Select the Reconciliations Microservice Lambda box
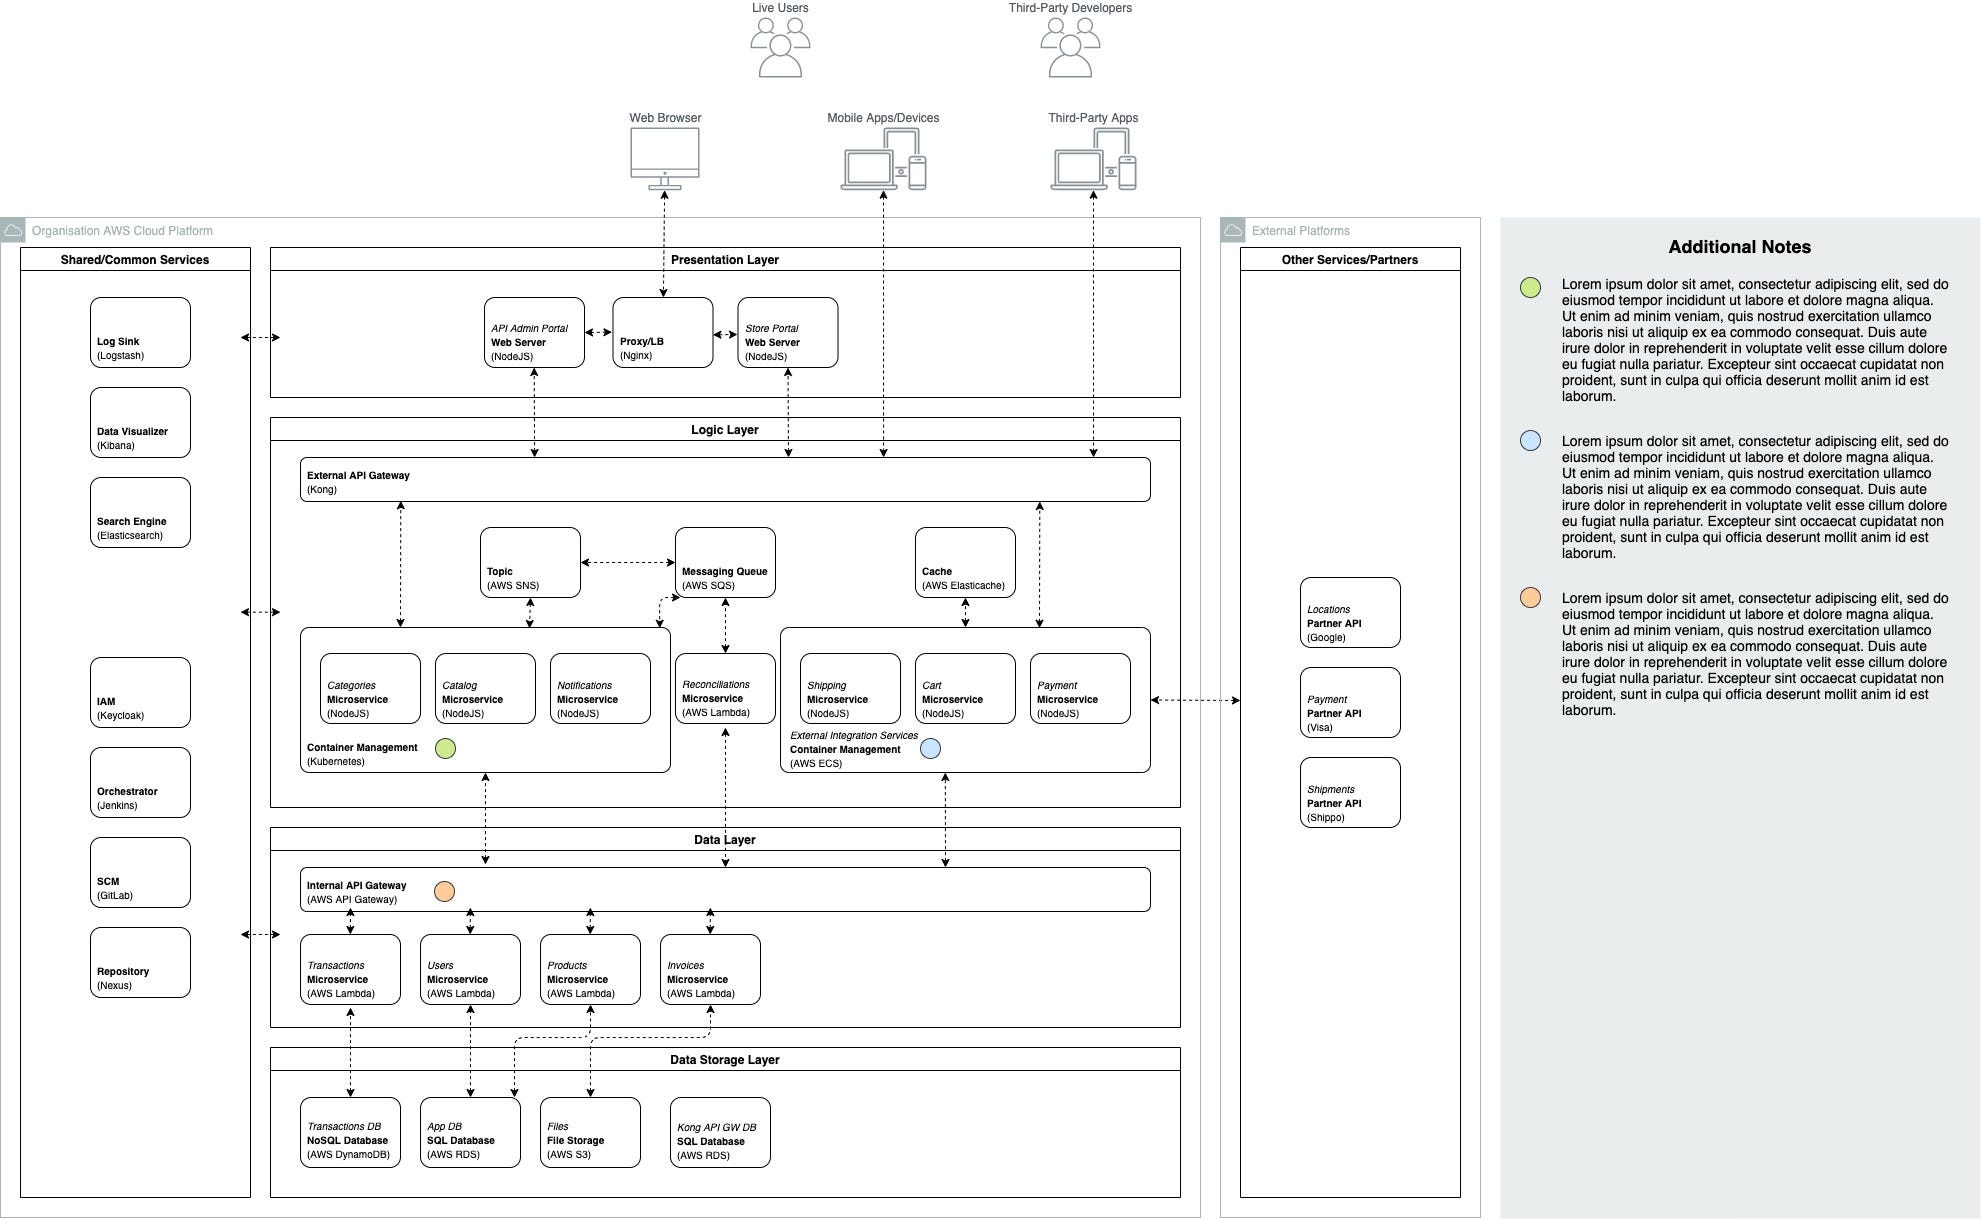 click(x=725, y=688)
